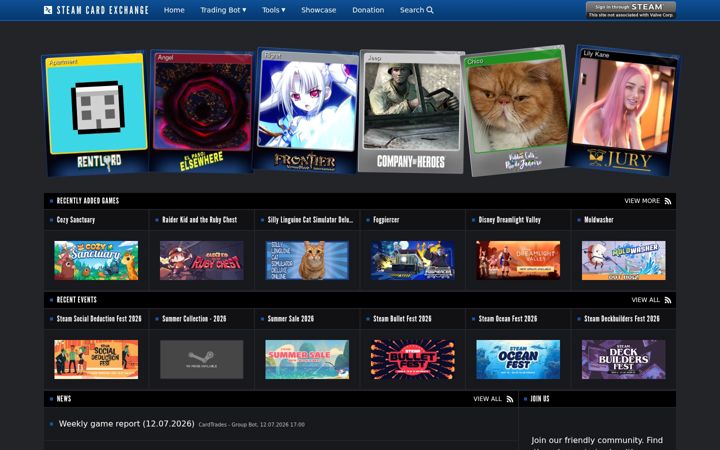
Task: Open the Rentlord Apartment trading card
Action: point(96,113)
